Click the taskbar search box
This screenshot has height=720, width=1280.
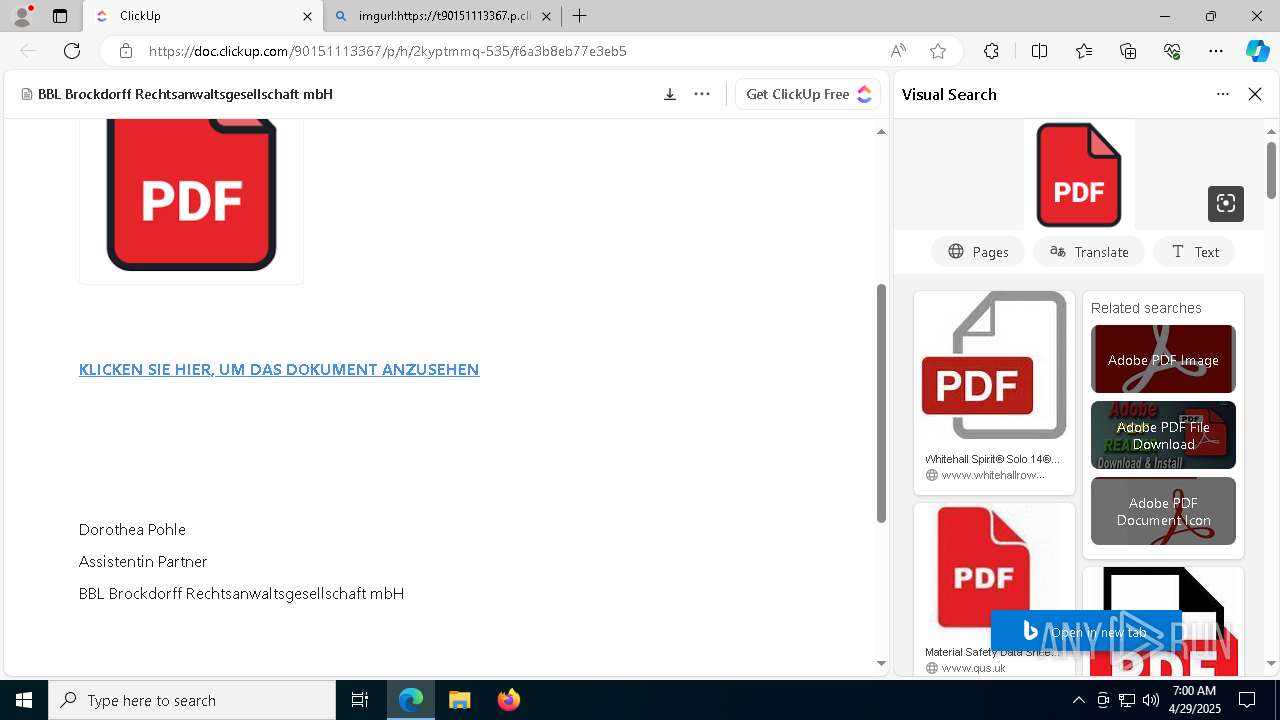pos(192,700)
